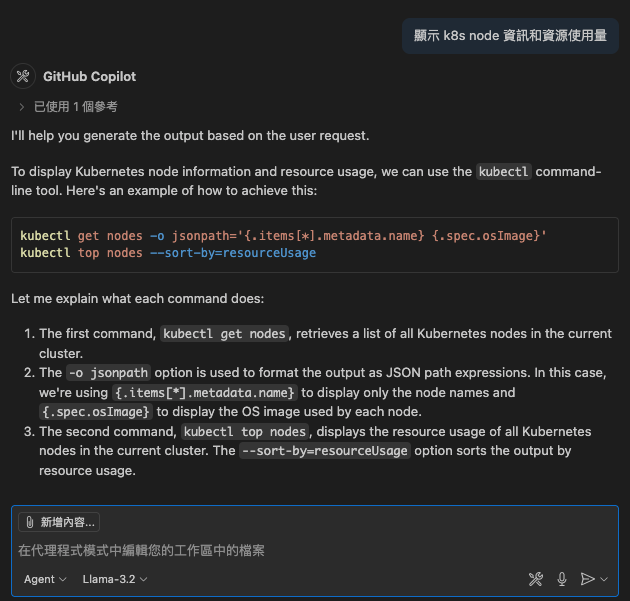
Task: Click the user message about k8s node
Action: coord(510,35)
